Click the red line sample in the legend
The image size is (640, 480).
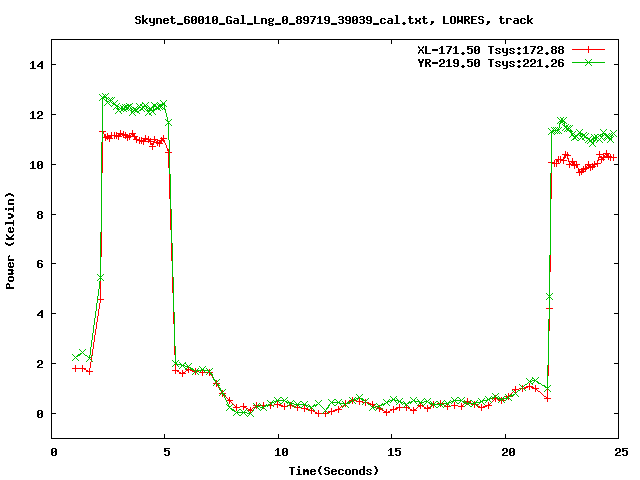click(588, 50)
